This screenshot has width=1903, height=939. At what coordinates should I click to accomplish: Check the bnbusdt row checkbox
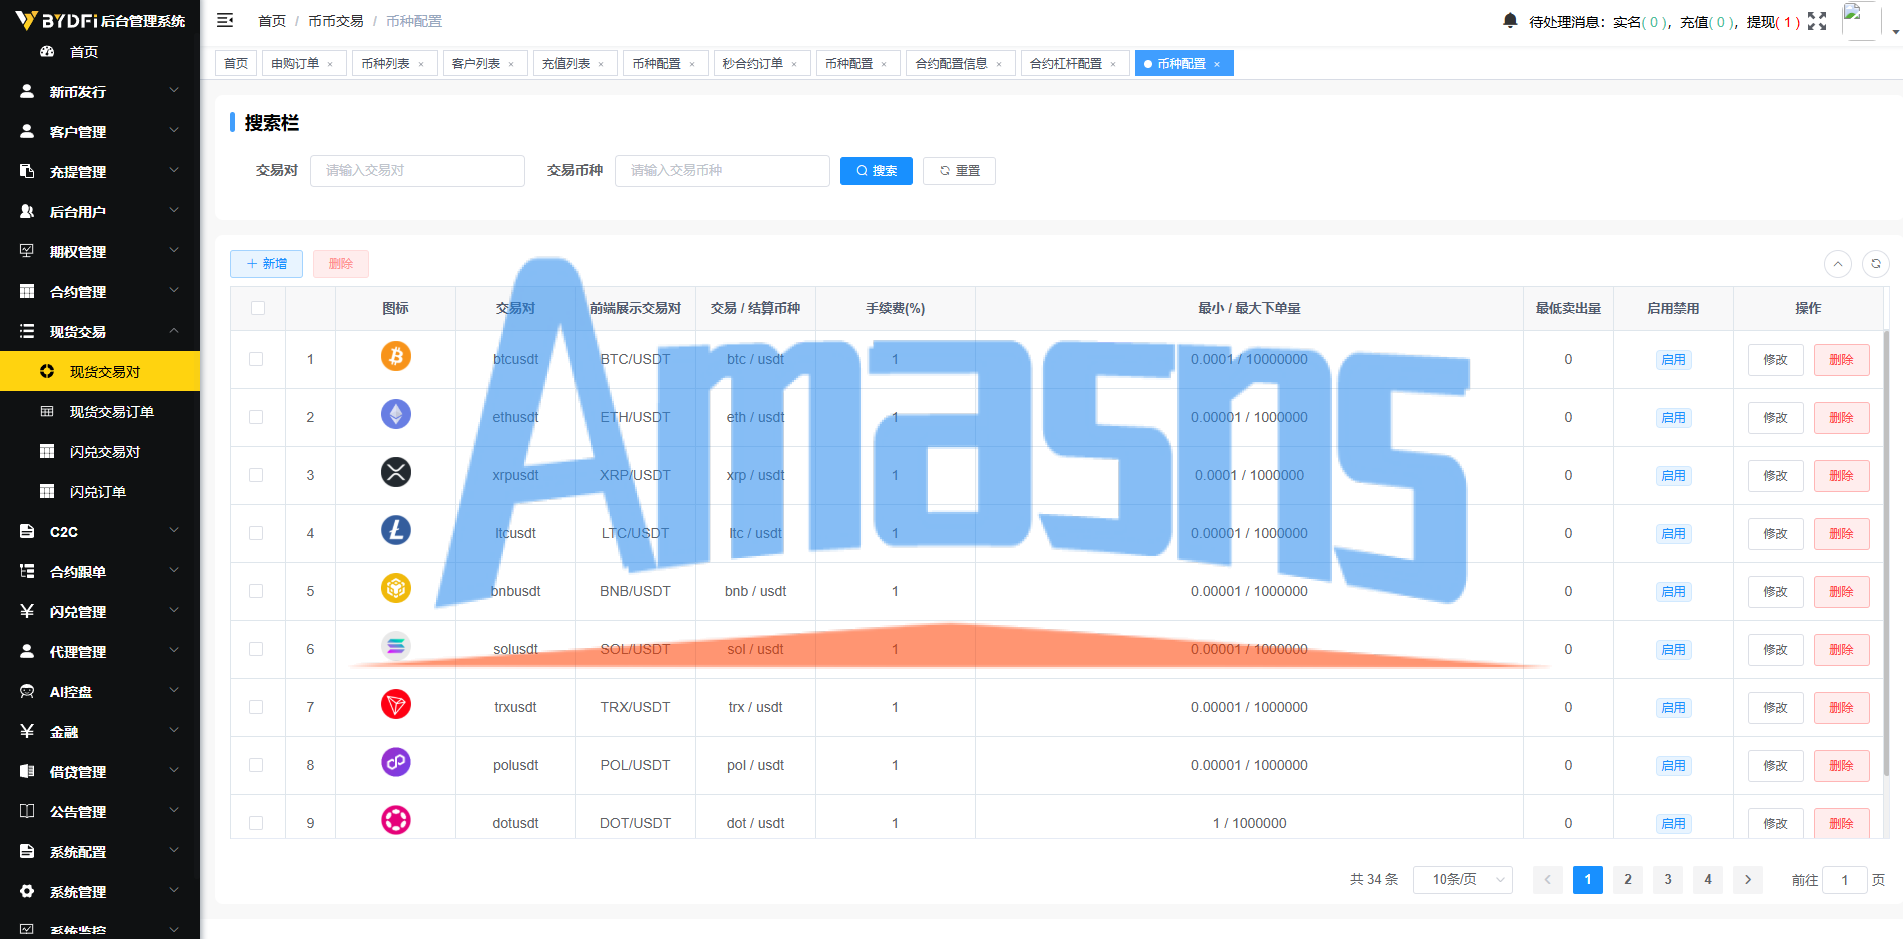pyautogui.click(x=256, y=591)
